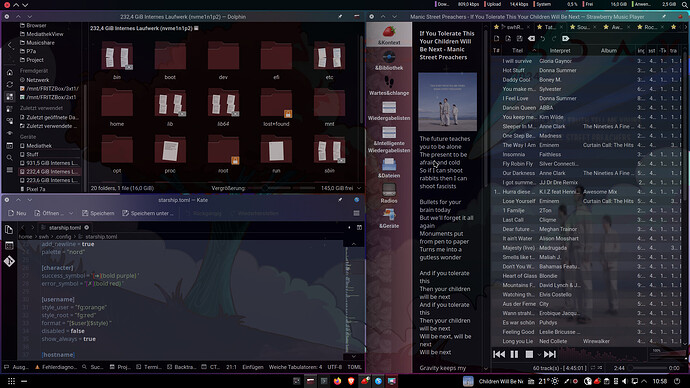Open dropdown arrow next to Öffnen in Kate
Screen dimensions: 690x388
point(71,213)
